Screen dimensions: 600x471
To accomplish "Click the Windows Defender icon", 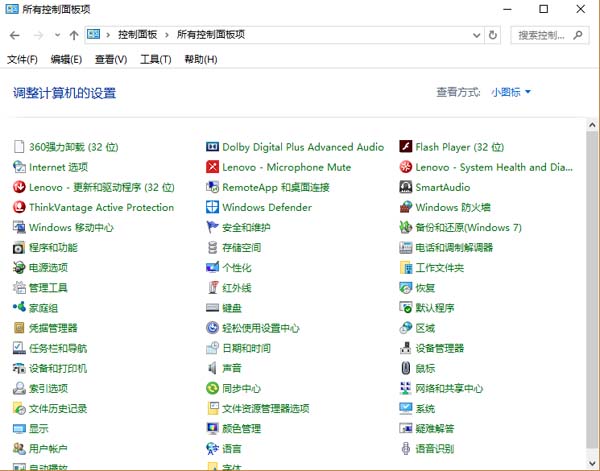I will (x=212, y=207).
